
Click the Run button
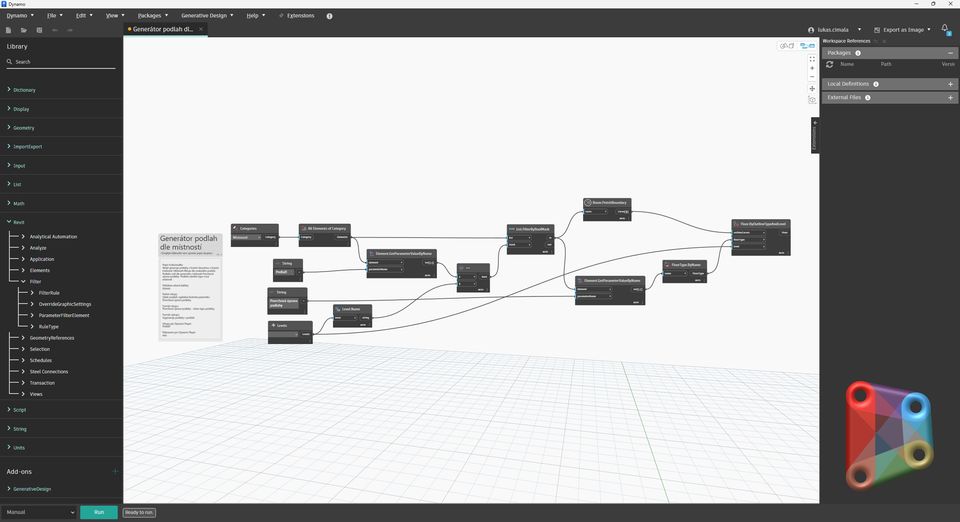click(x=98, y=512)
